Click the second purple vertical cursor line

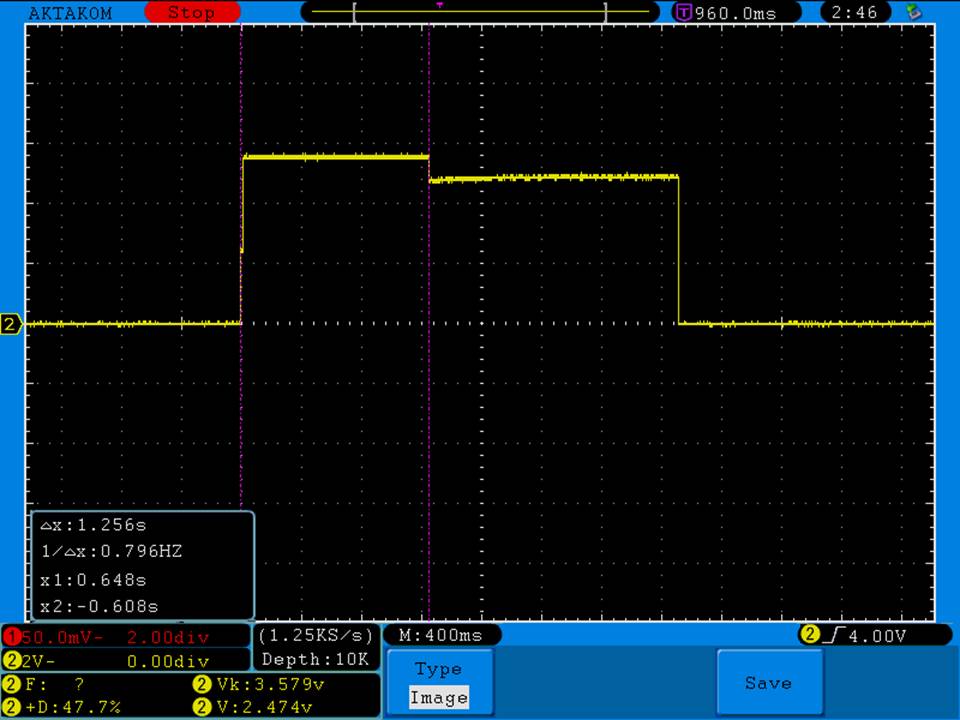click(x=429, y=400)
